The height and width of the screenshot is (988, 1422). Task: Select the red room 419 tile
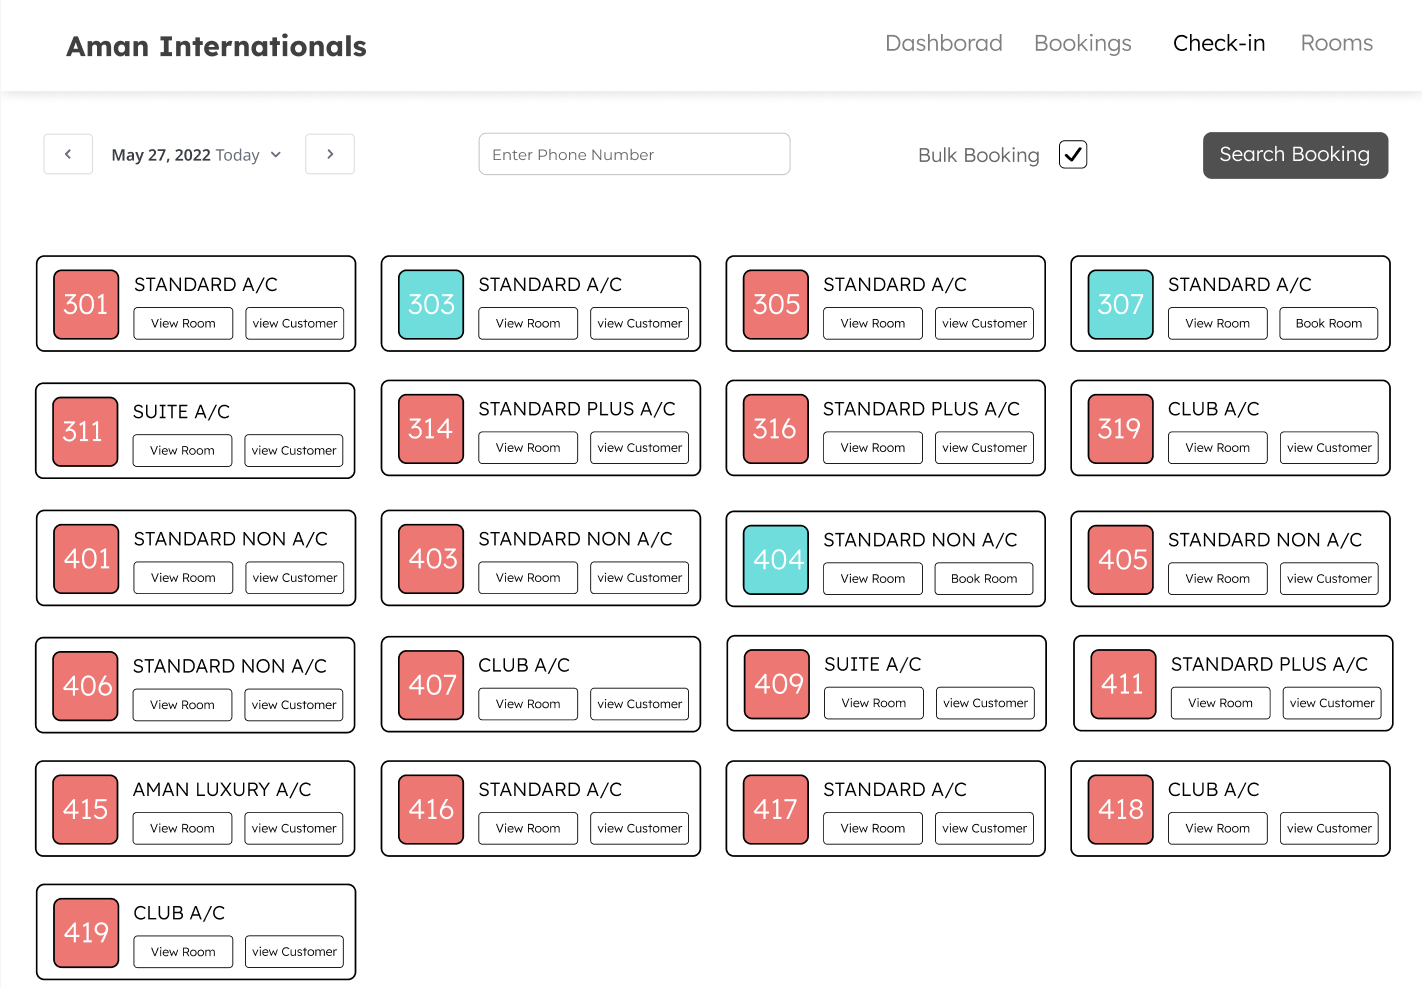point(86,933)
